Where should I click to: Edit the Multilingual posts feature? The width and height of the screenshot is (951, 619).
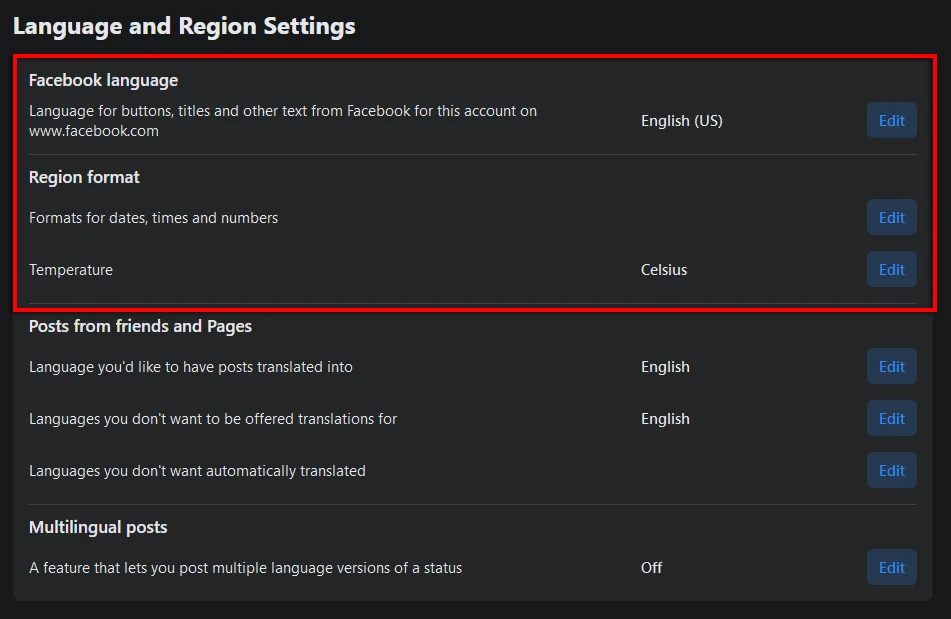click(891, 567)
